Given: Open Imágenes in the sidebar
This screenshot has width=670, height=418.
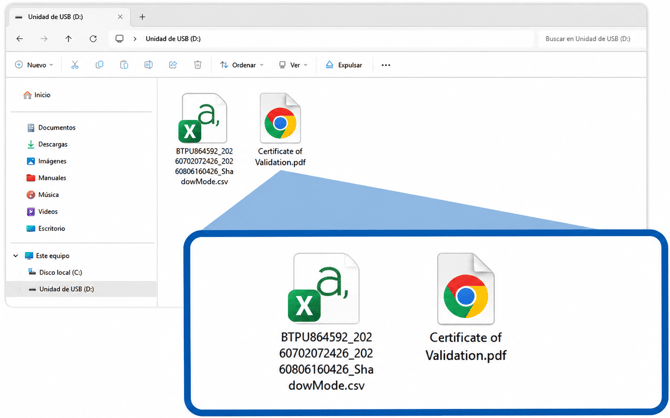Looking at the screenshot, I should (x=47, y=161).
